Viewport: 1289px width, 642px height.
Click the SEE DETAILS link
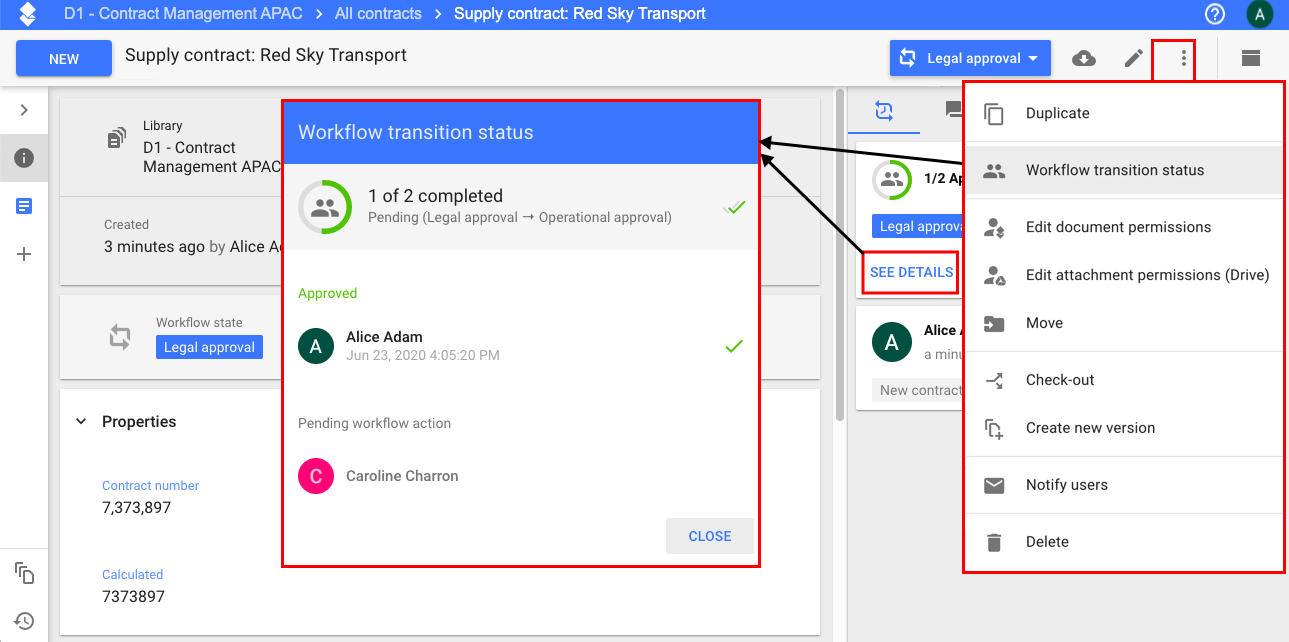coord(911,272)
